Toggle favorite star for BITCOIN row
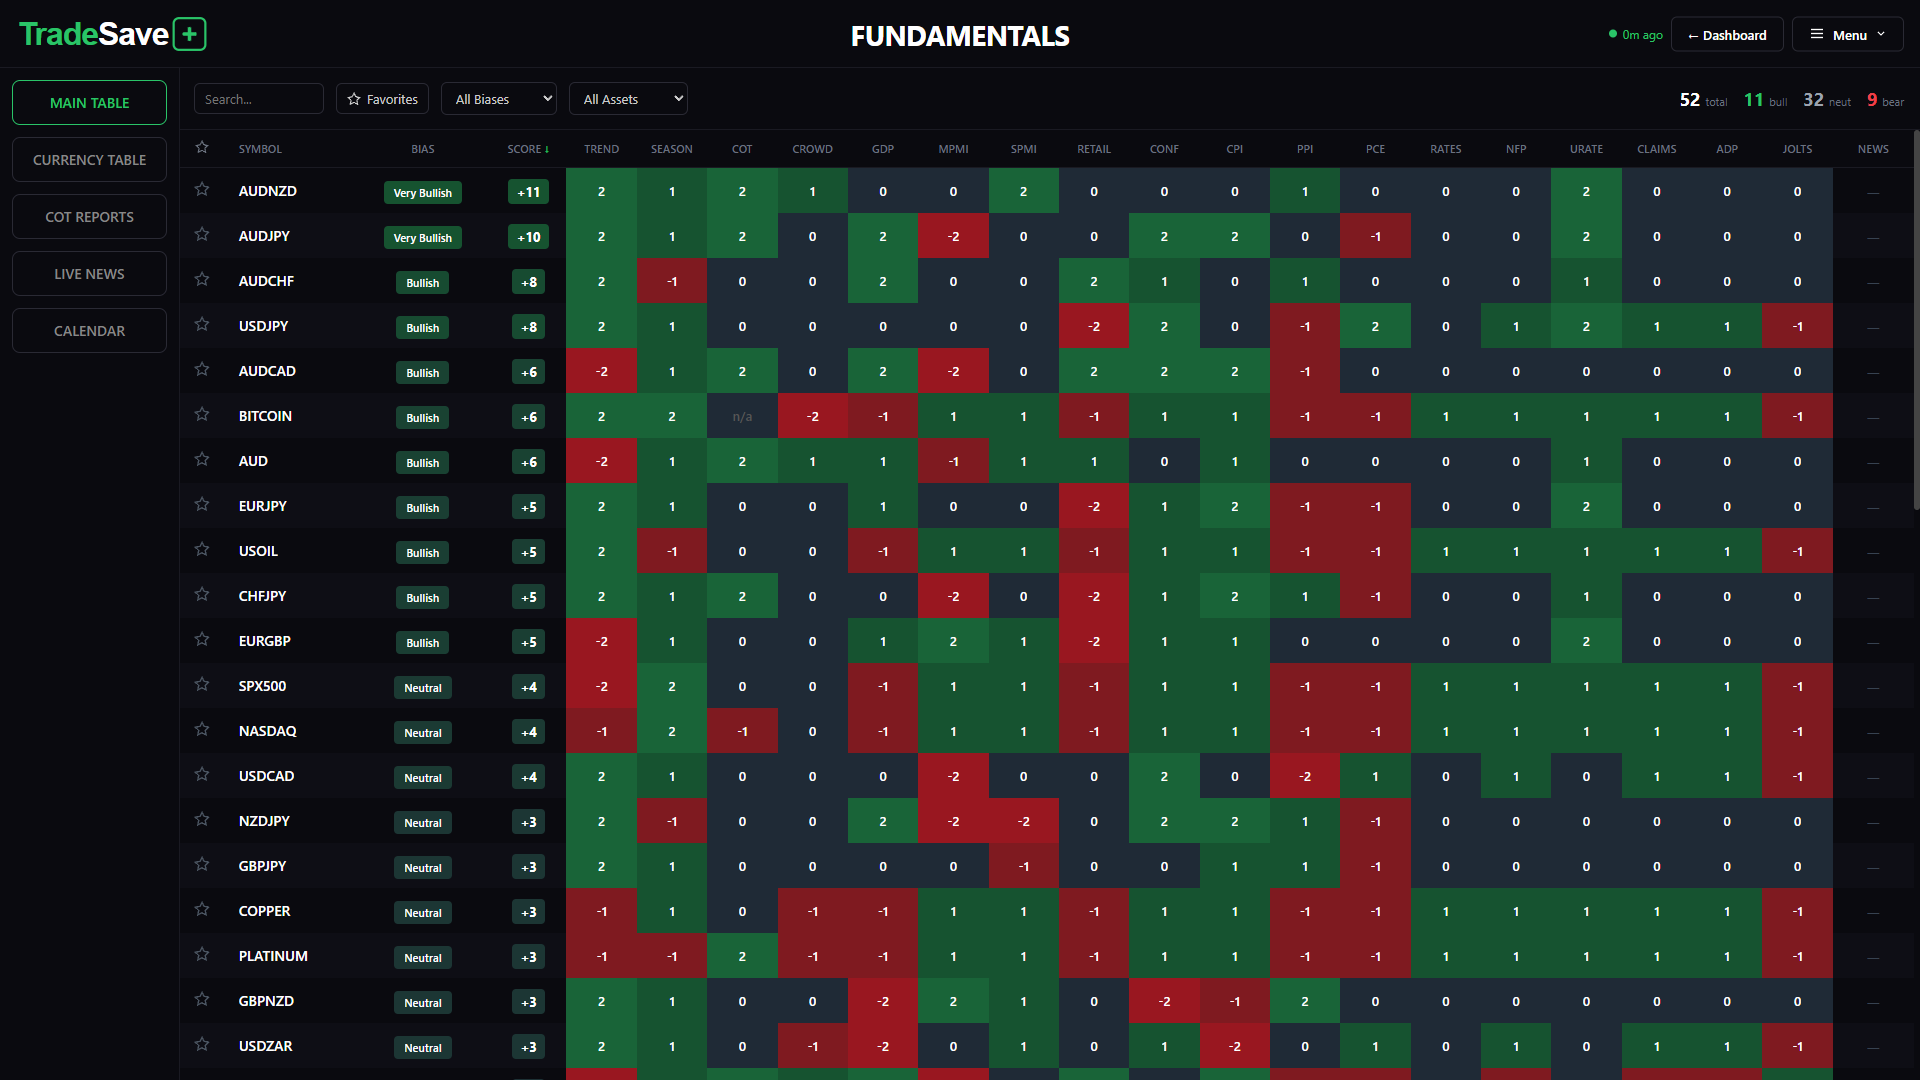1920x1080 pixels. click(x=202, y=415)
